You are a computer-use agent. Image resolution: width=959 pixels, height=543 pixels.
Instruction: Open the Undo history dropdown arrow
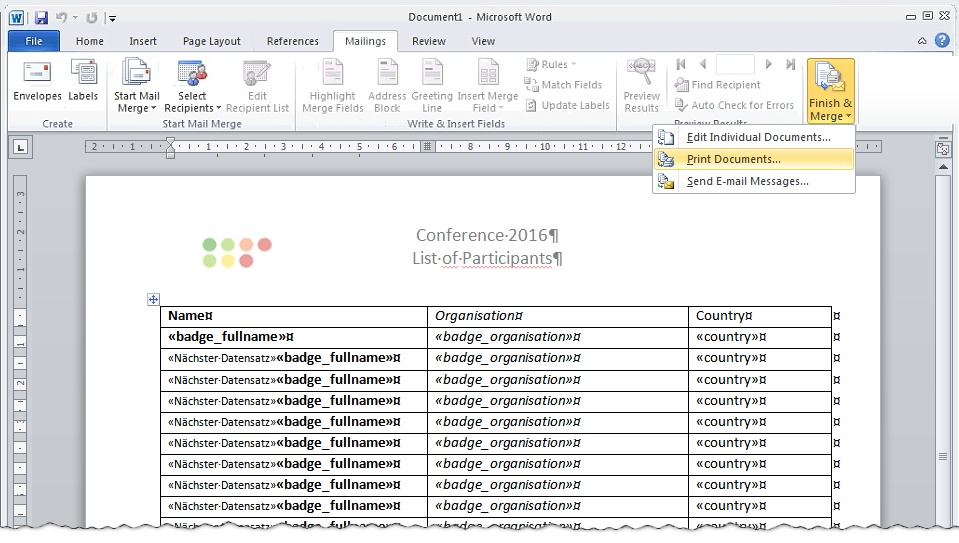pyautogui.click(x=75, y=18)
